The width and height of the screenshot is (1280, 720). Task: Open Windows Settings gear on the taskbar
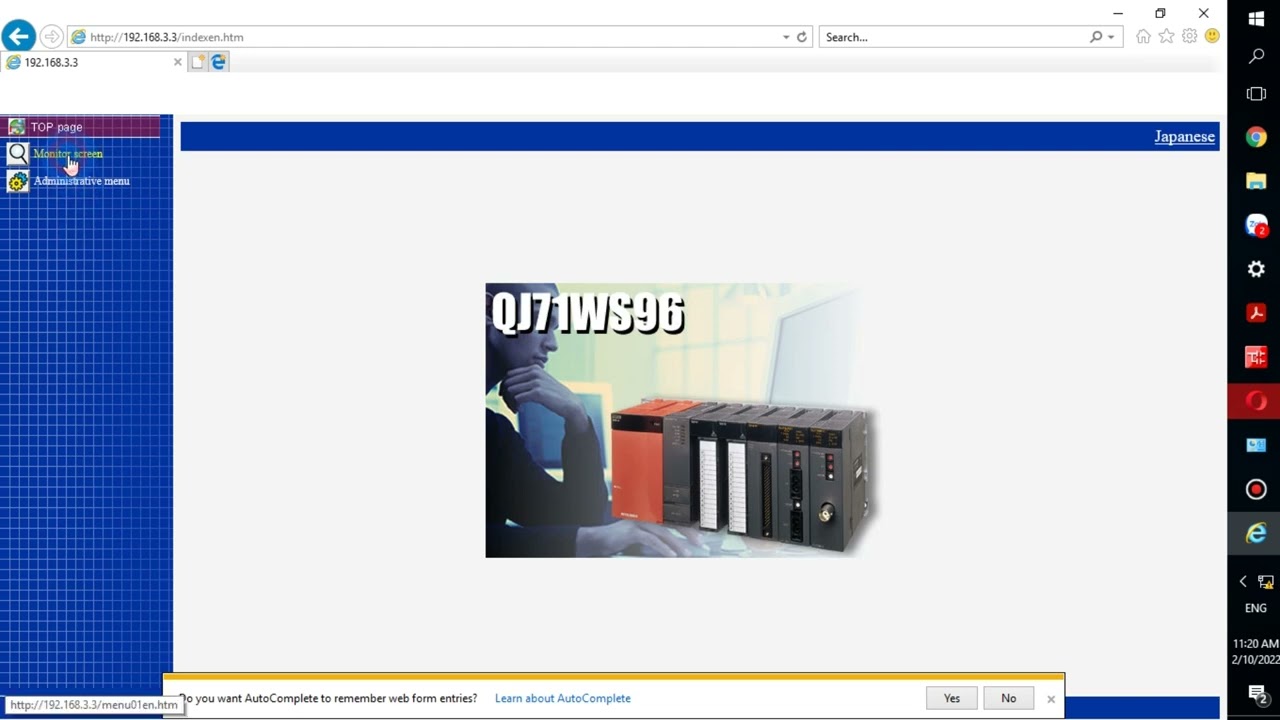(x=1256, y=269)
